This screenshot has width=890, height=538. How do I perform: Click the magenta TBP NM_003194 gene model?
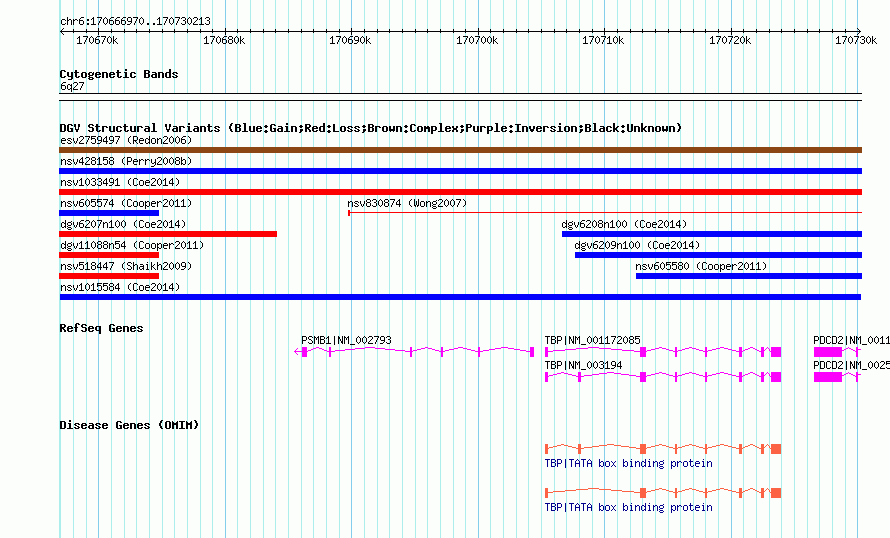pyautogui.click(x=663, y=377)
